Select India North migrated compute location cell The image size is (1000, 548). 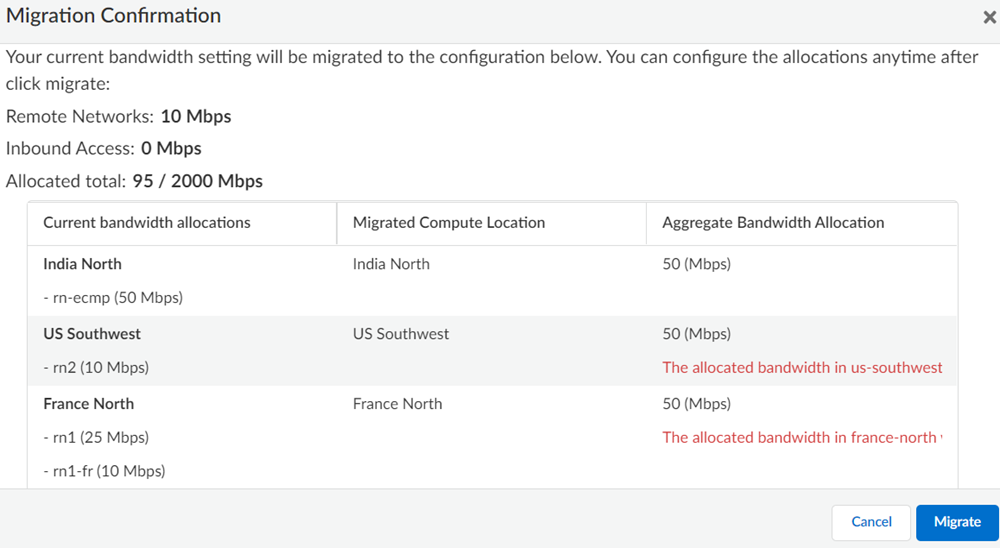391,264
